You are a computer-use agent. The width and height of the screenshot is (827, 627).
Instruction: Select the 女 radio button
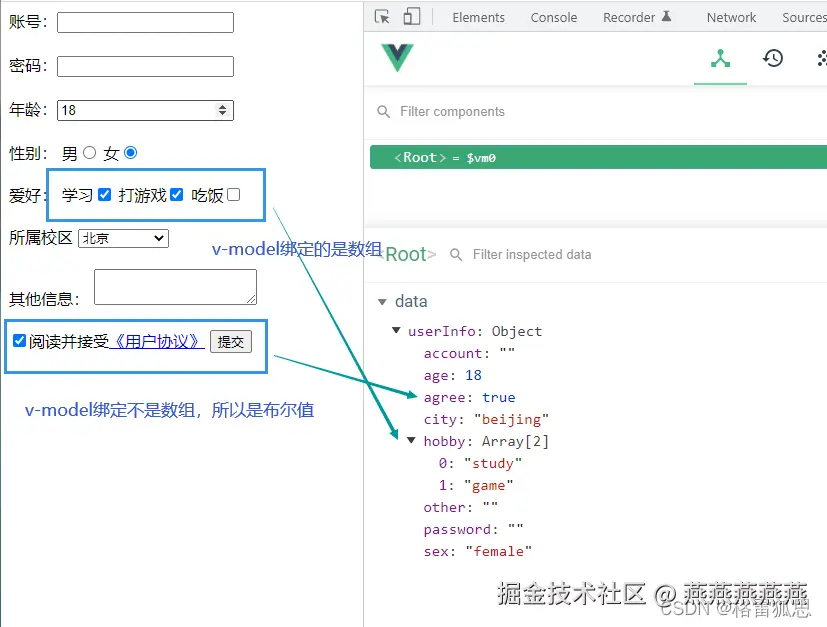click(x=130, y=153)
